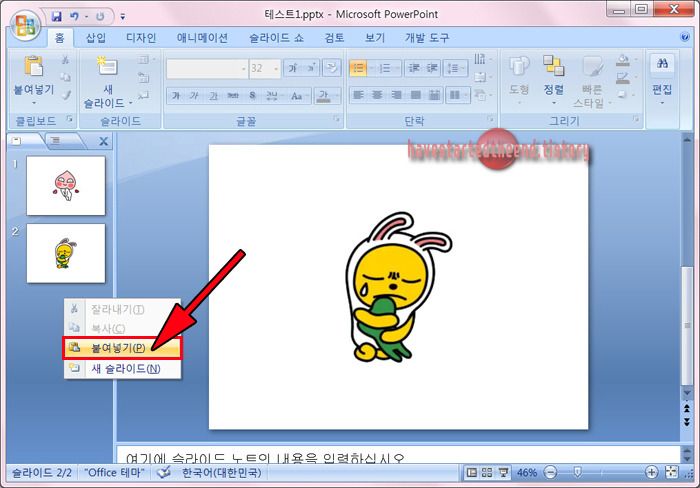Toggle Italic formatting in font group
Viewport: 700px width, 488px height.
pyautogui.click(x=194, y=96)
